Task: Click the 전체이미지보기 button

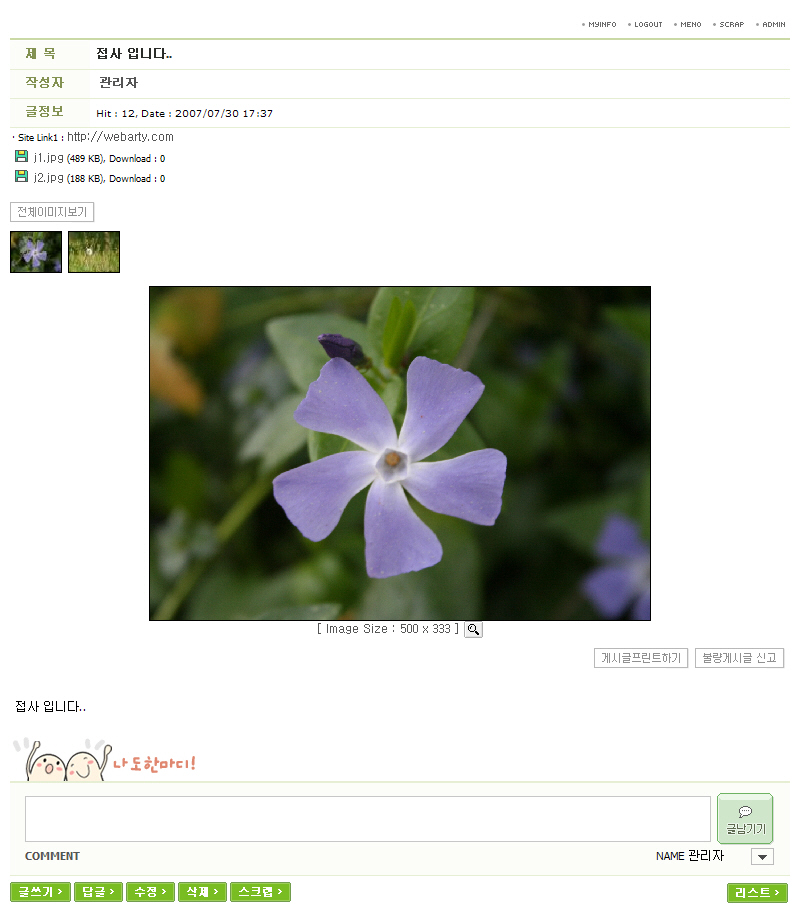Action: pyautogui.click(x=52, y=212)
